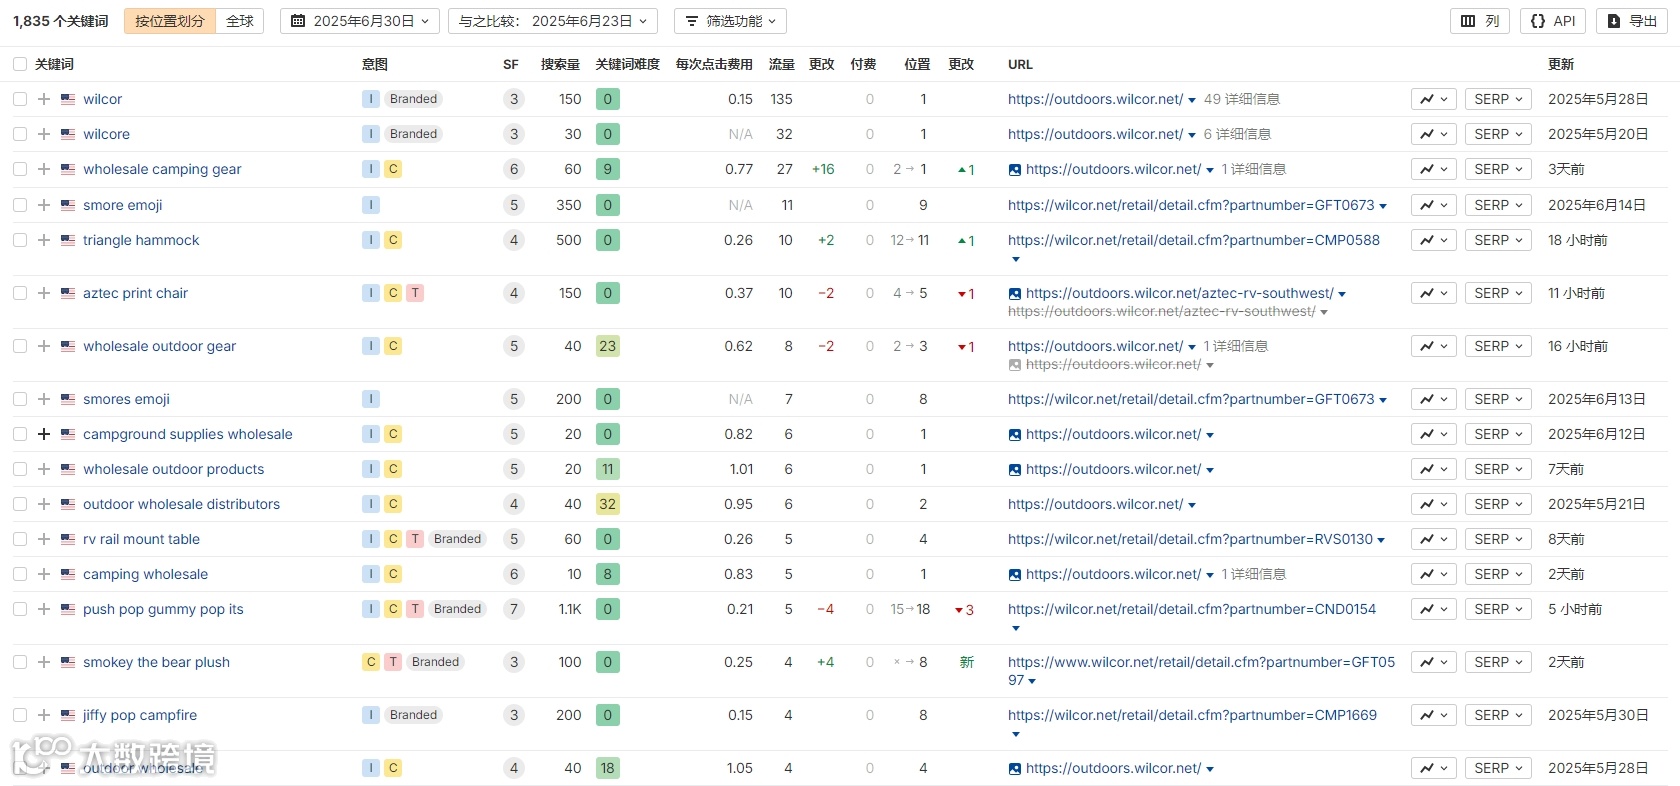
Task: Open trend chart for aztec print chair row
Action: pyautogui.click(x=1433, y=293)
